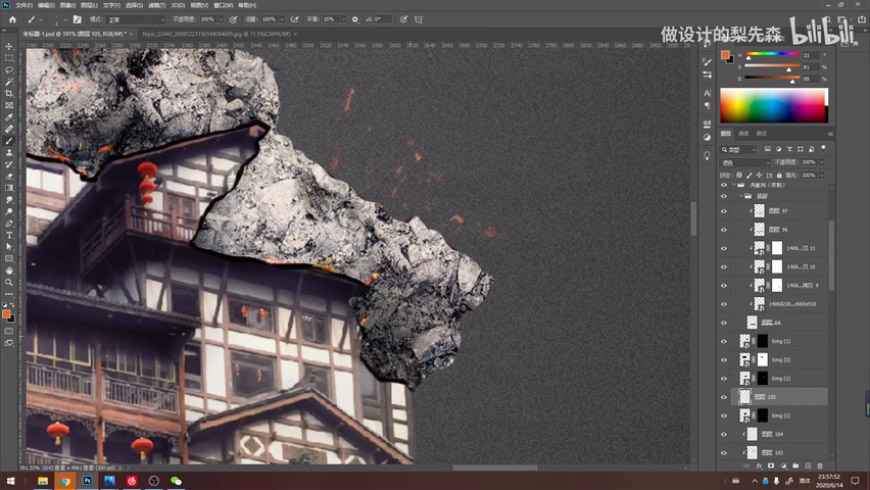Screen dimensions: 870x490
Task: Open smoothing value dropdown arrow
Action: 342,19
